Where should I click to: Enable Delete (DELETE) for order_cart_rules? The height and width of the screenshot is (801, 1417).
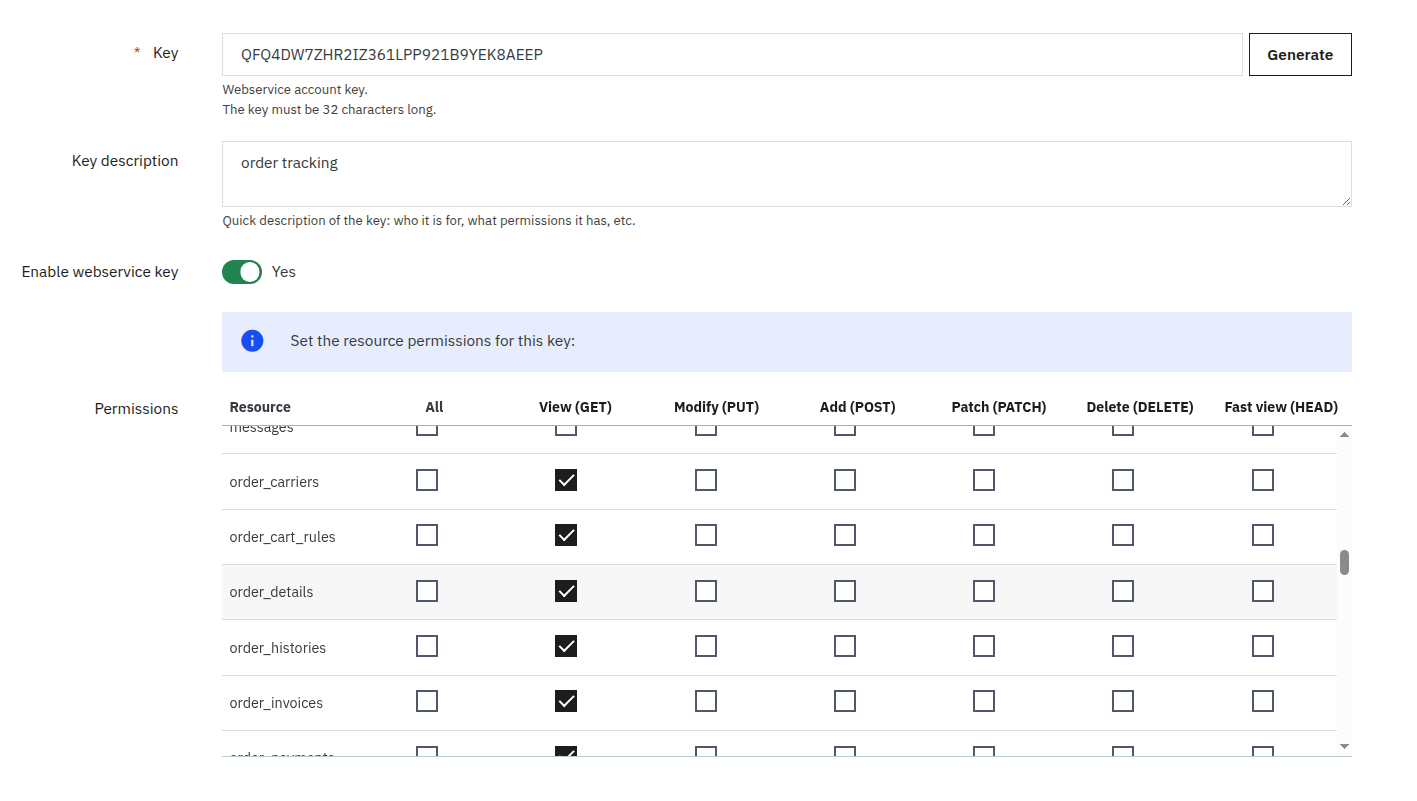[1123, 536]
